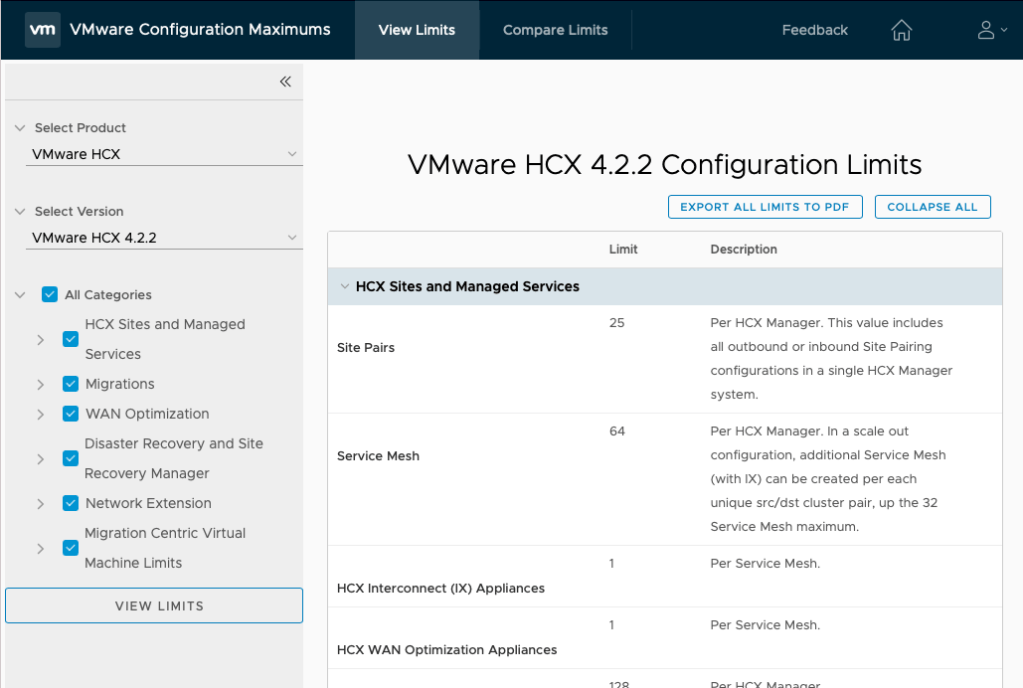The height and width of the screenshot is (688, 1023).
Task: Toggle the WAN Optimization checkbox
Action: click(x=70, y=414)
